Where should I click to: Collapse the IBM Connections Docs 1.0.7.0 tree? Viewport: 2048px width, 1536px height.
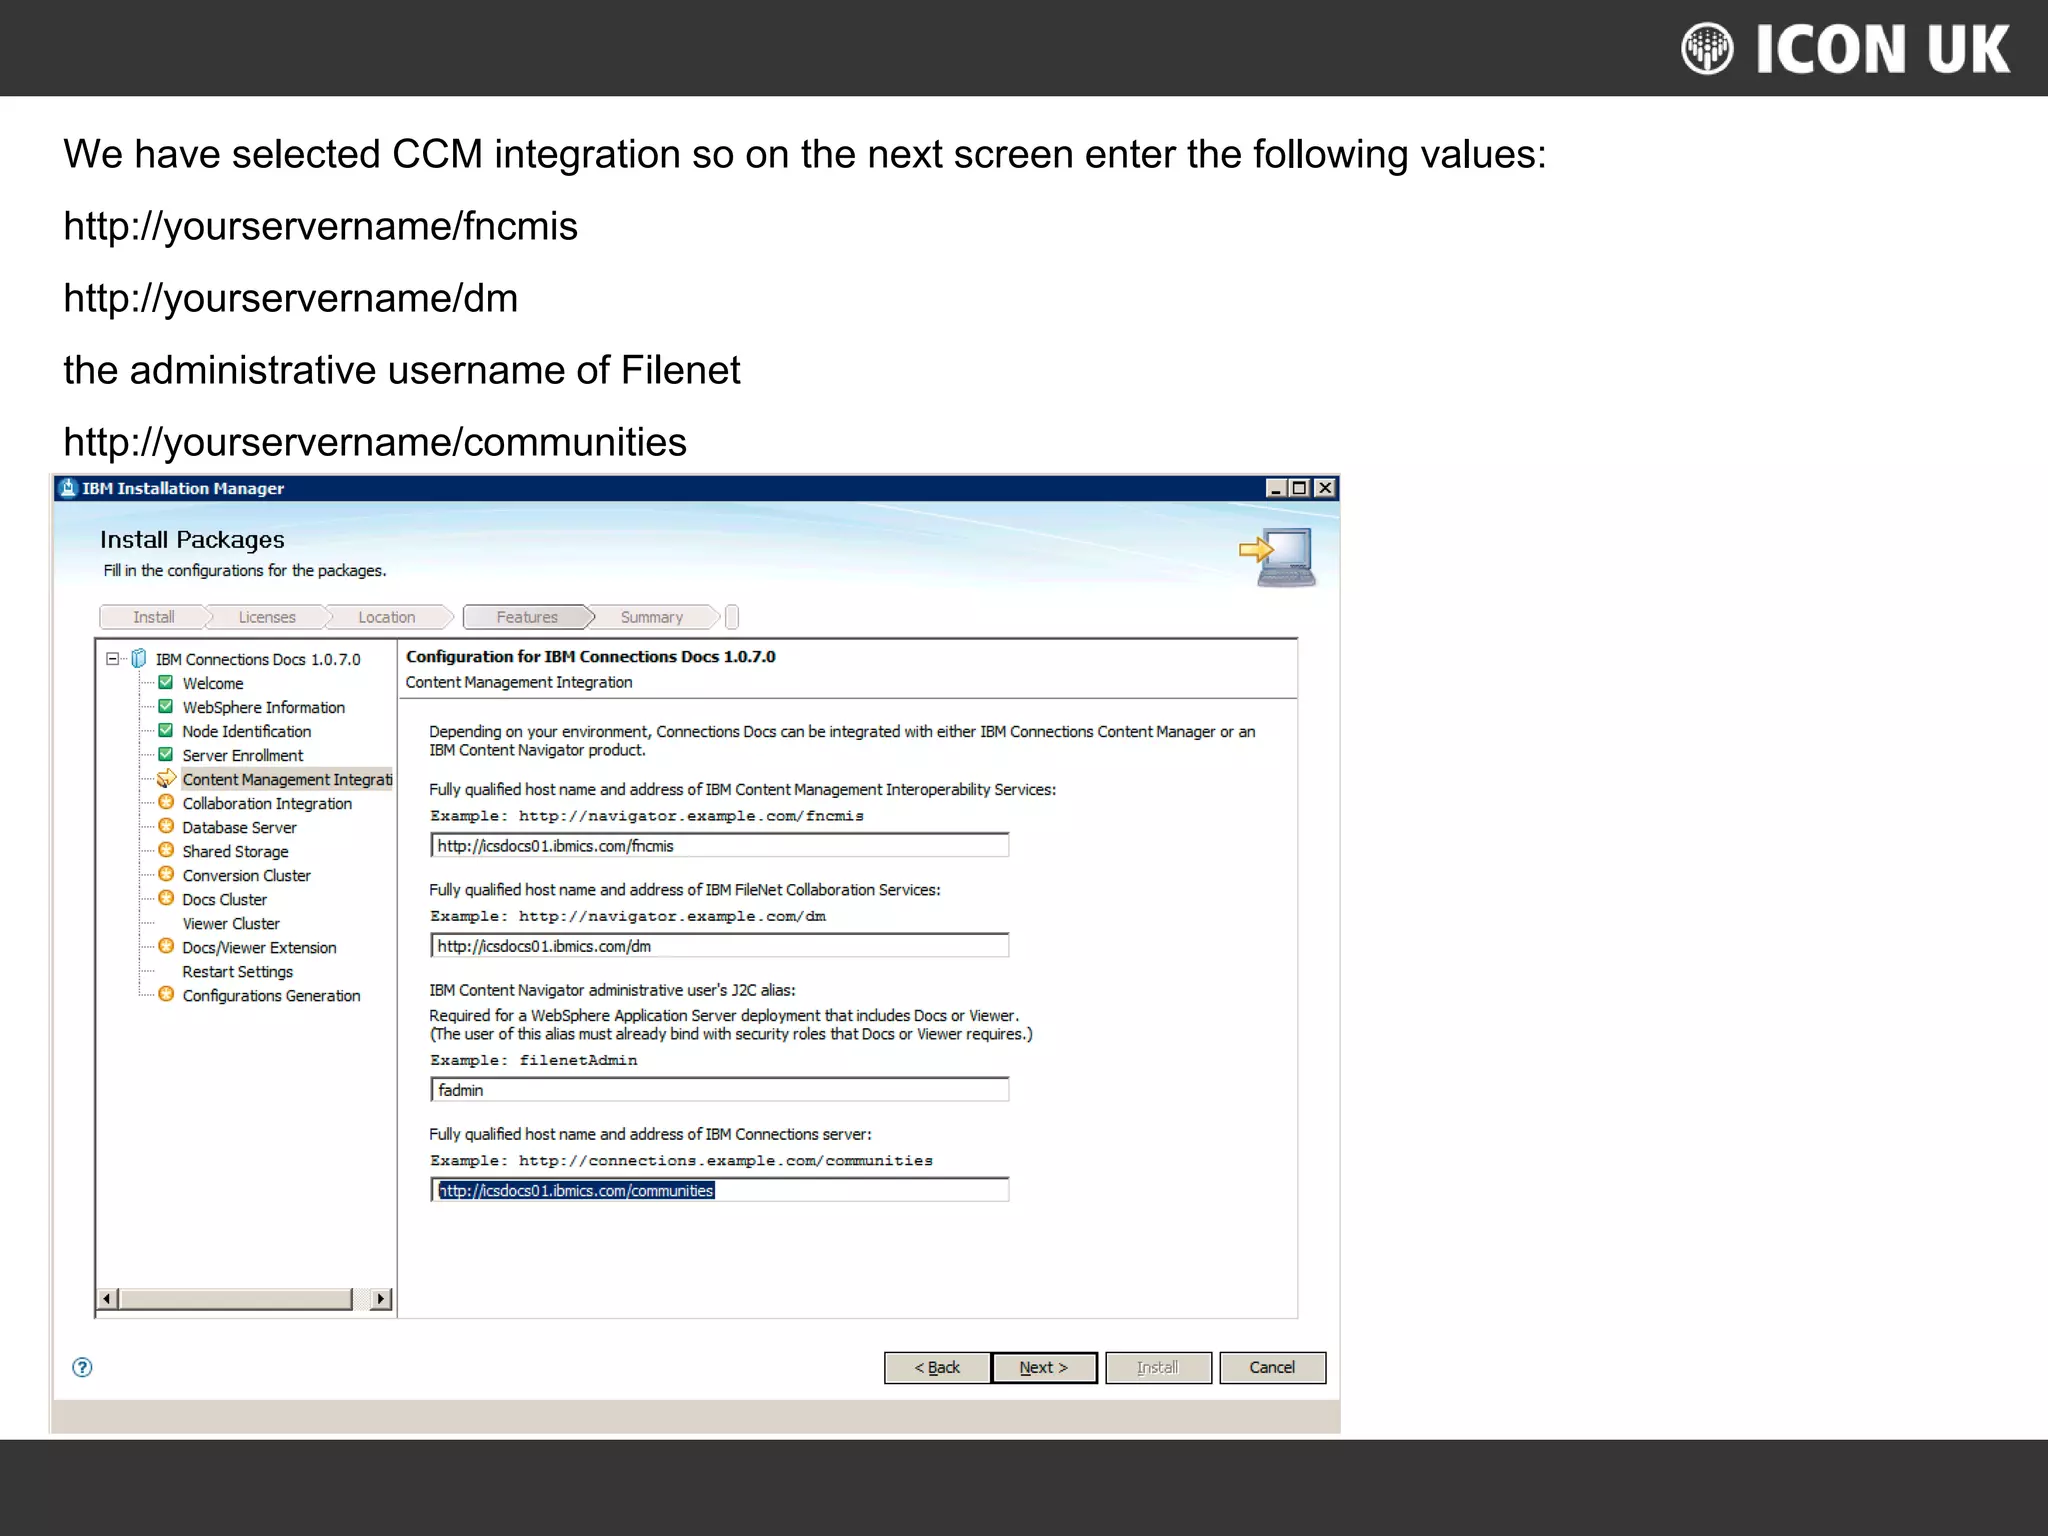click(112, 659)
